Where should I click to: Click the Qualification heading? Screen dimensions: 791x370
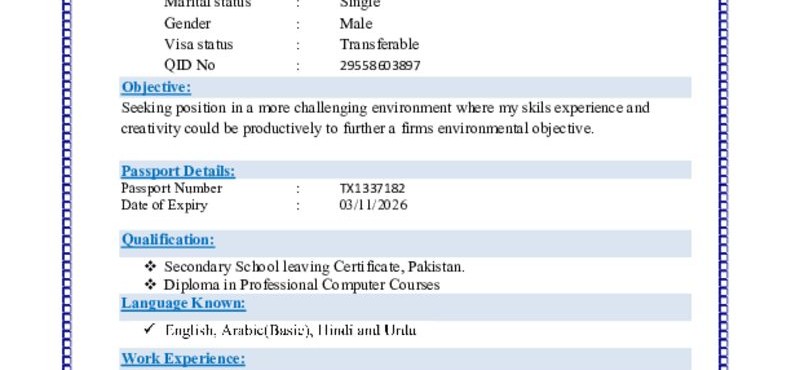[x=168, y=239]
